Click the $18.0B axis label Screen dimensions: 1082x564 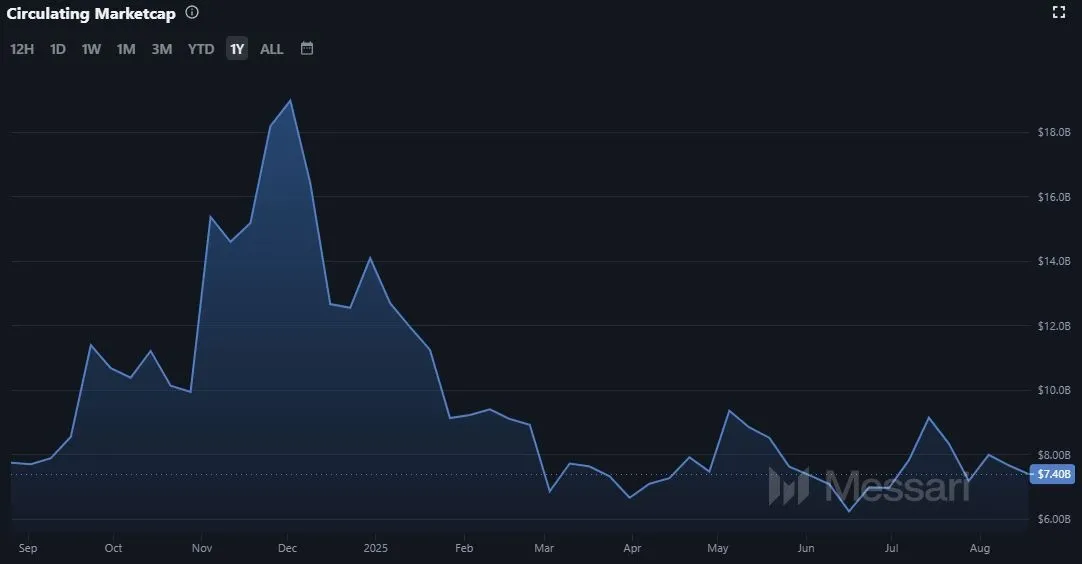pos(1054,132)
